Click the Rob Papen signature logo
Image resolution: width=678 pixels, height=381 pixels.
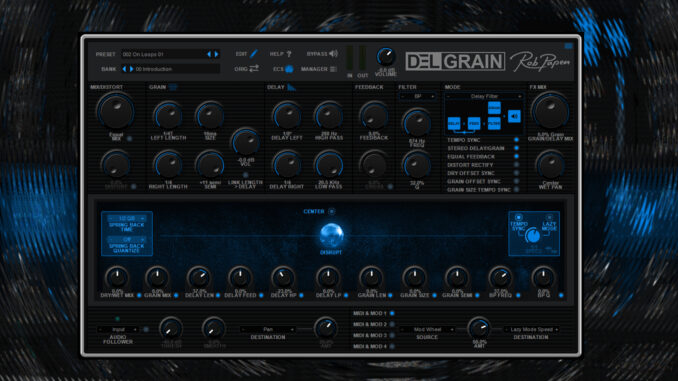(x=540, y=62)
